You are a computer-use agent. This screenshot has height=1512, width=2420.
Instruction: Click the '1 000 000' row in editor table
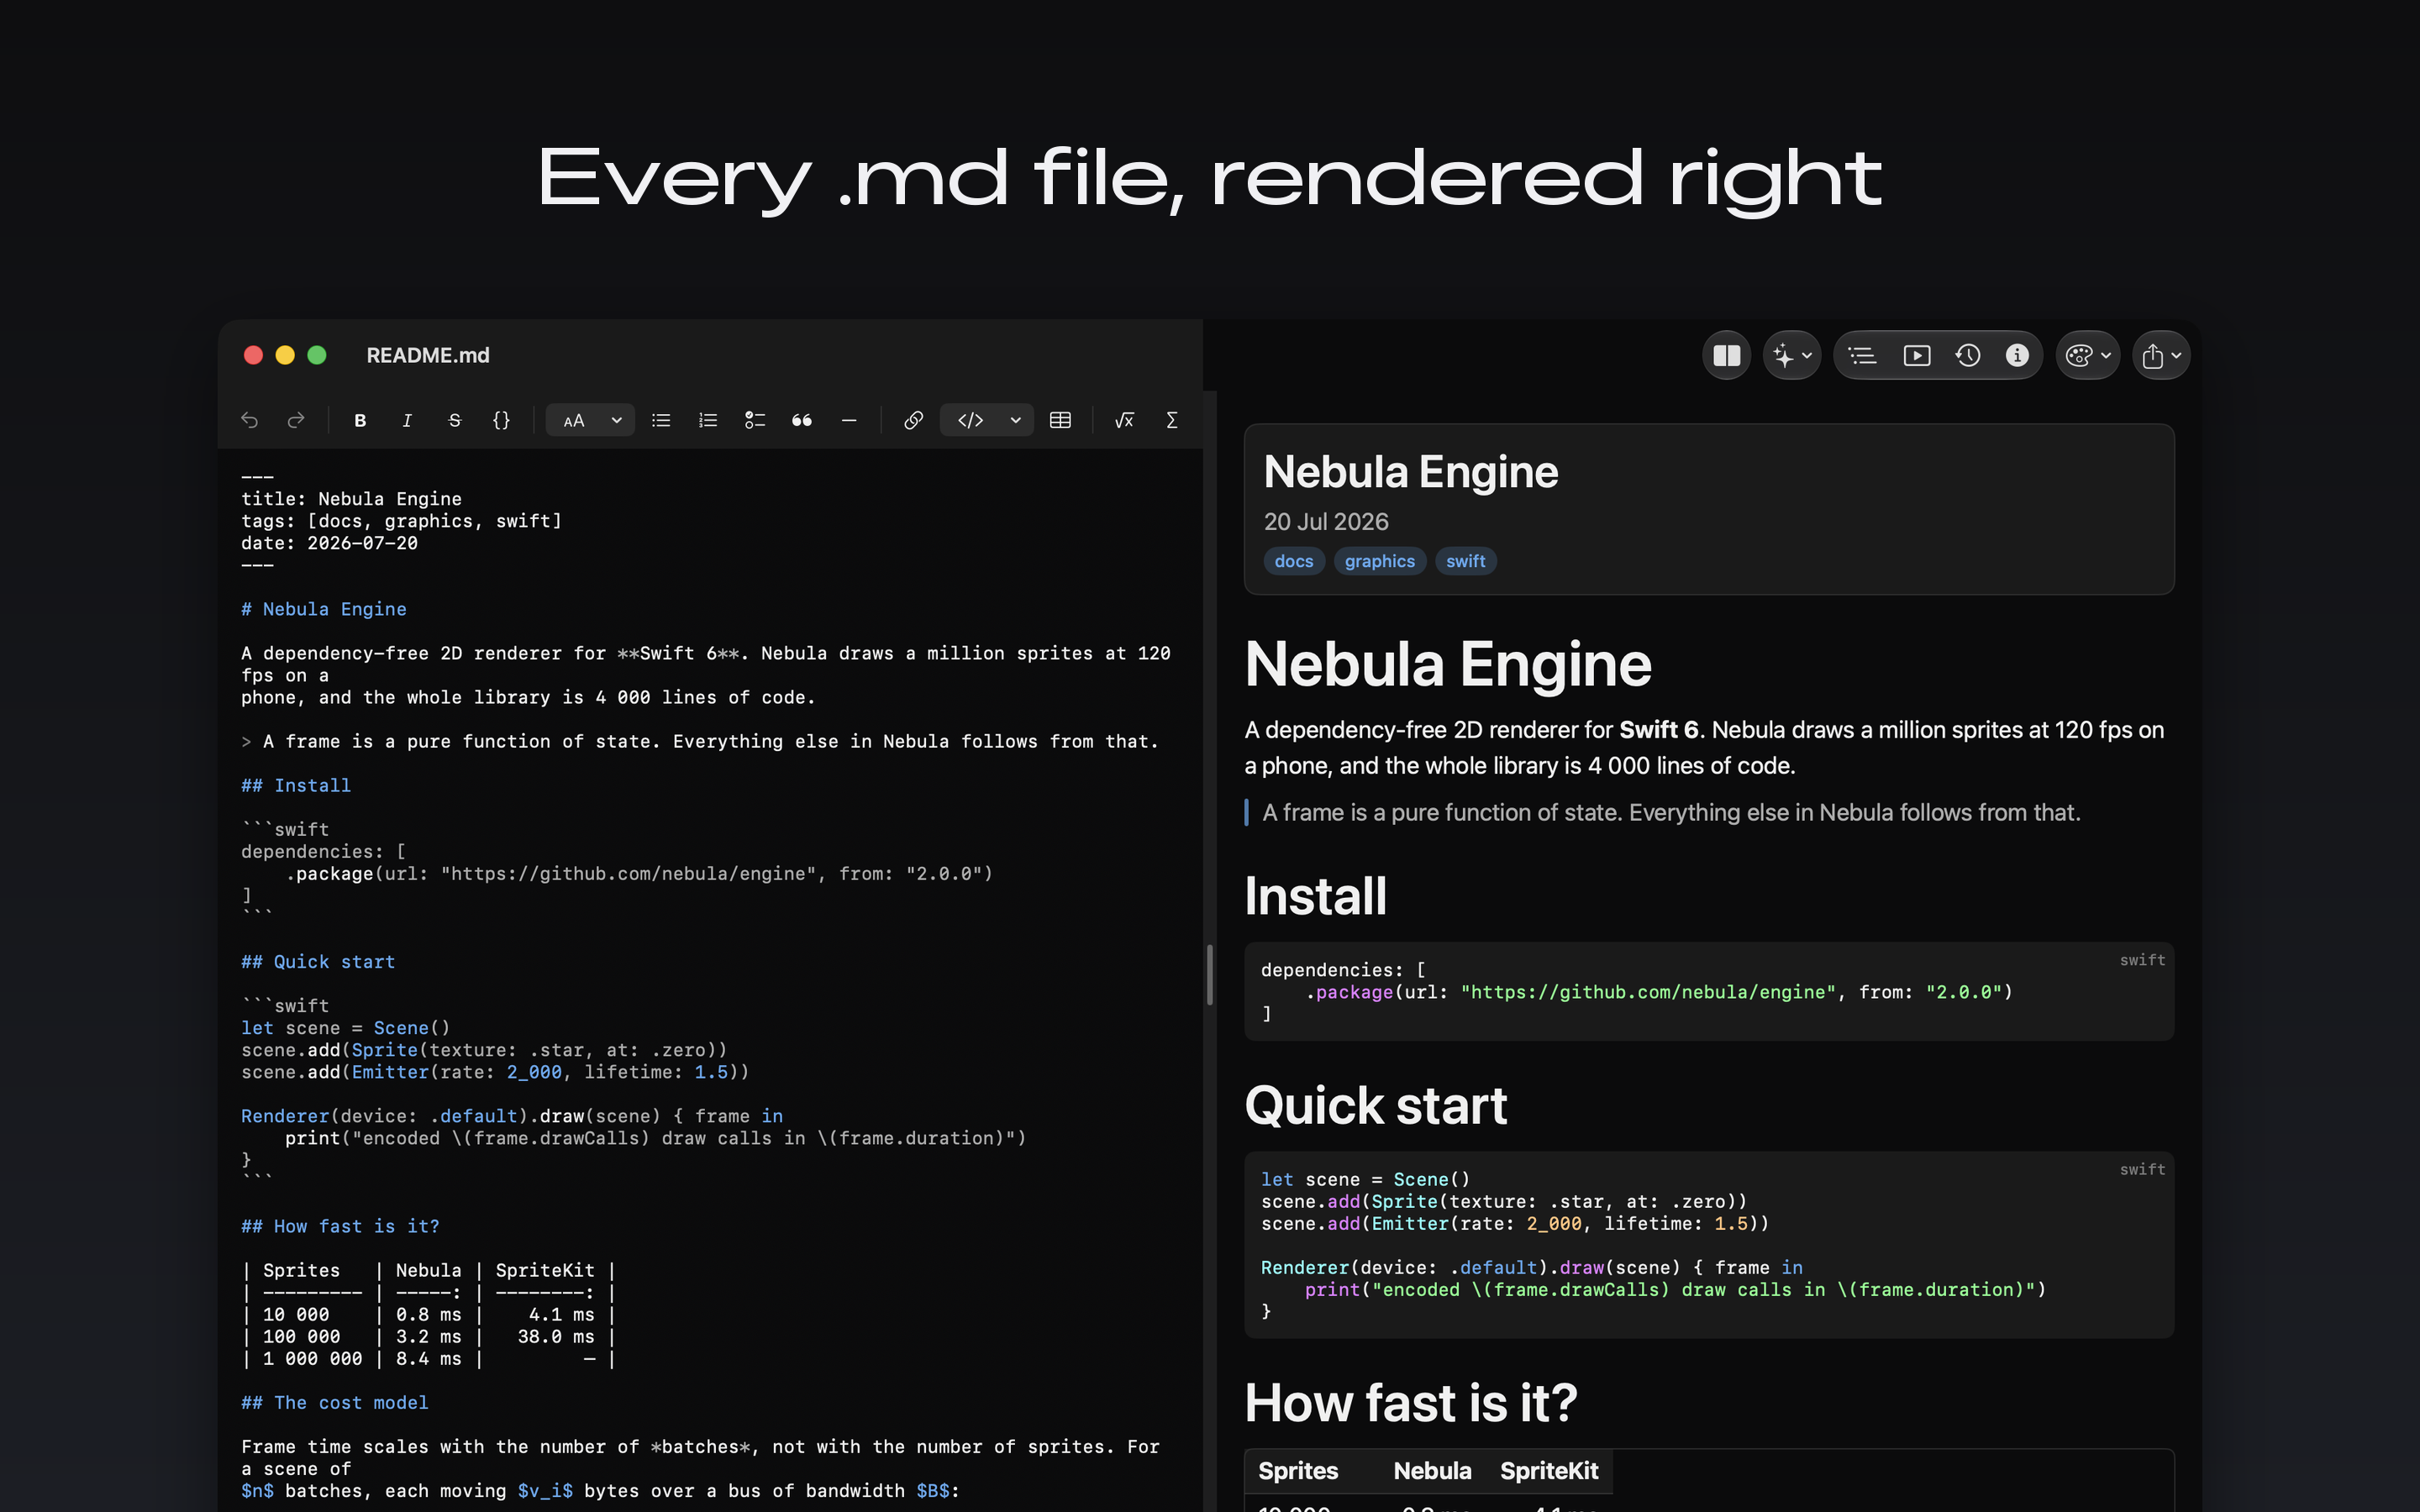428,1358
